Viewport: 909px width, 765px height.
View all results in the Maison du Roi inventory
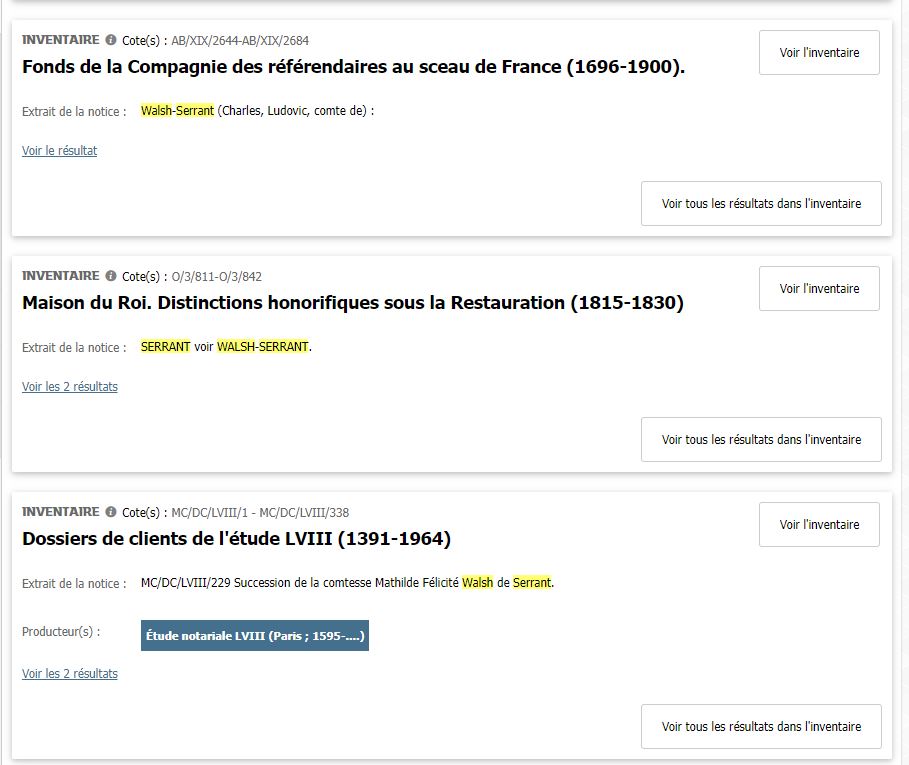760,440
